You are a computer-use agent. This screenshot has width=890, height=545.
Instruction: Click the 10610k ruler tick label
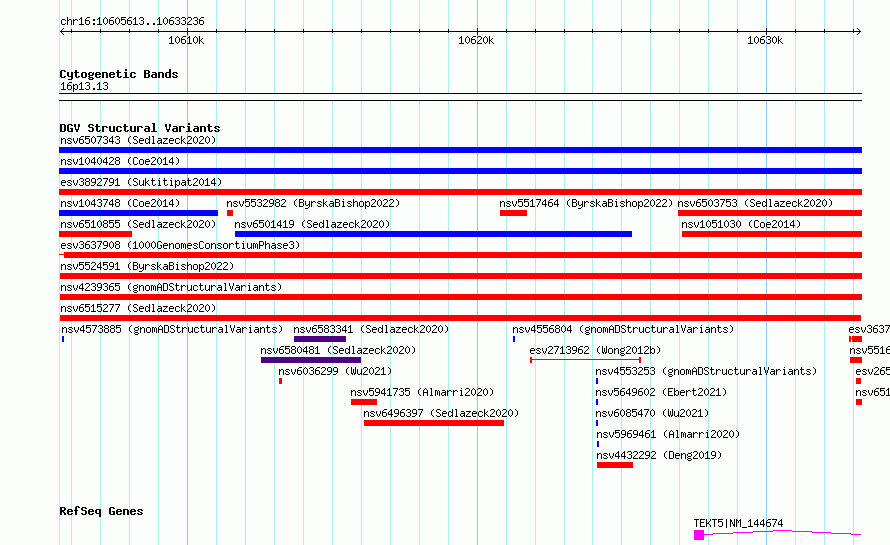click(186, 40)
